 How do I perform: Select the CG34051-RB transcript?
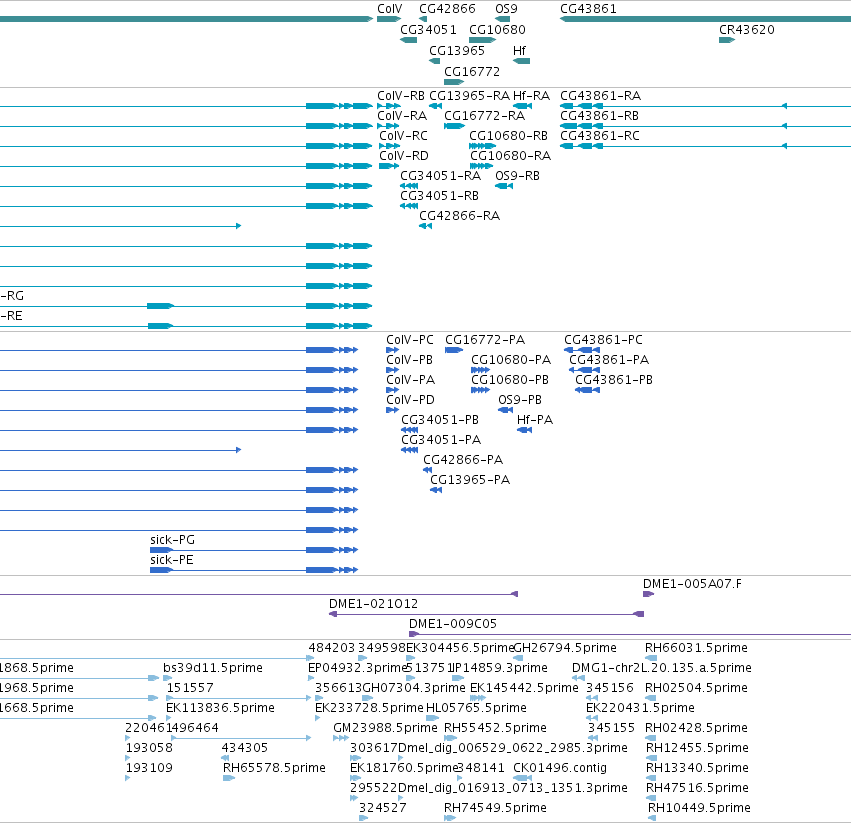pos(409,206)
